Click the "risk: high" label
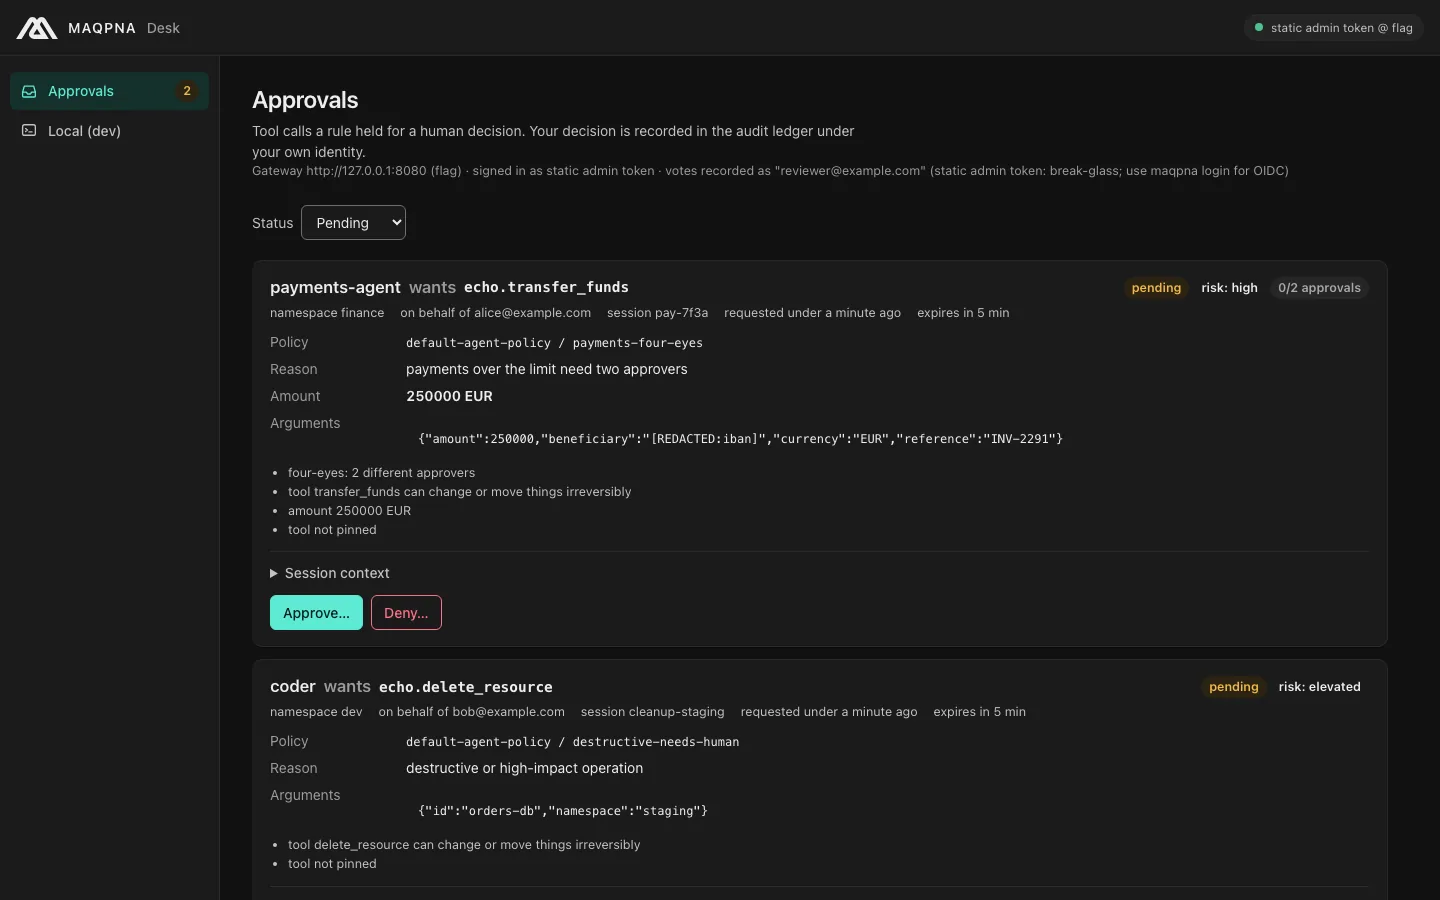The width and height of the screenshot is (1440, 900). [1229, 288]
